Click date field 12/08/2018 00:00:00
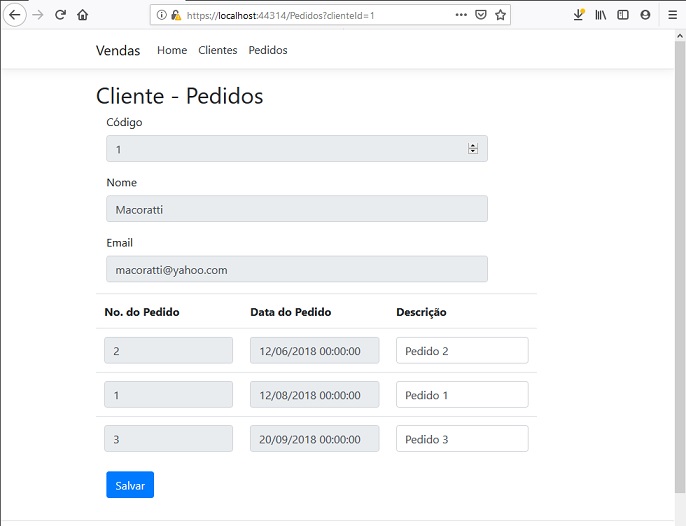The image size is (686, 526). point(315,395)
